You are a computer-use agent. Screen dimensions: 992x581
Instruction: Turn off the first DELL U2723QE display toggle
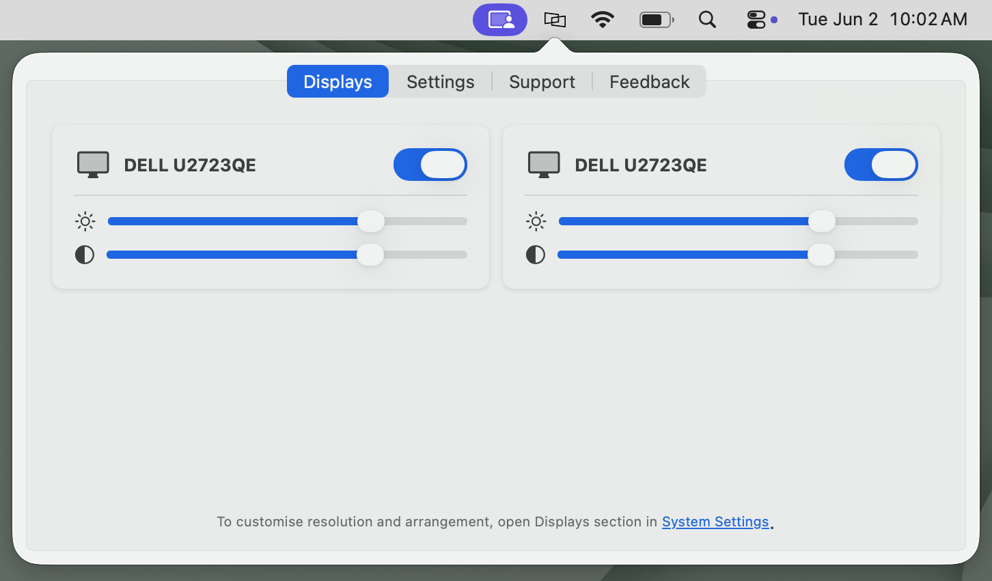click(430, 165)
